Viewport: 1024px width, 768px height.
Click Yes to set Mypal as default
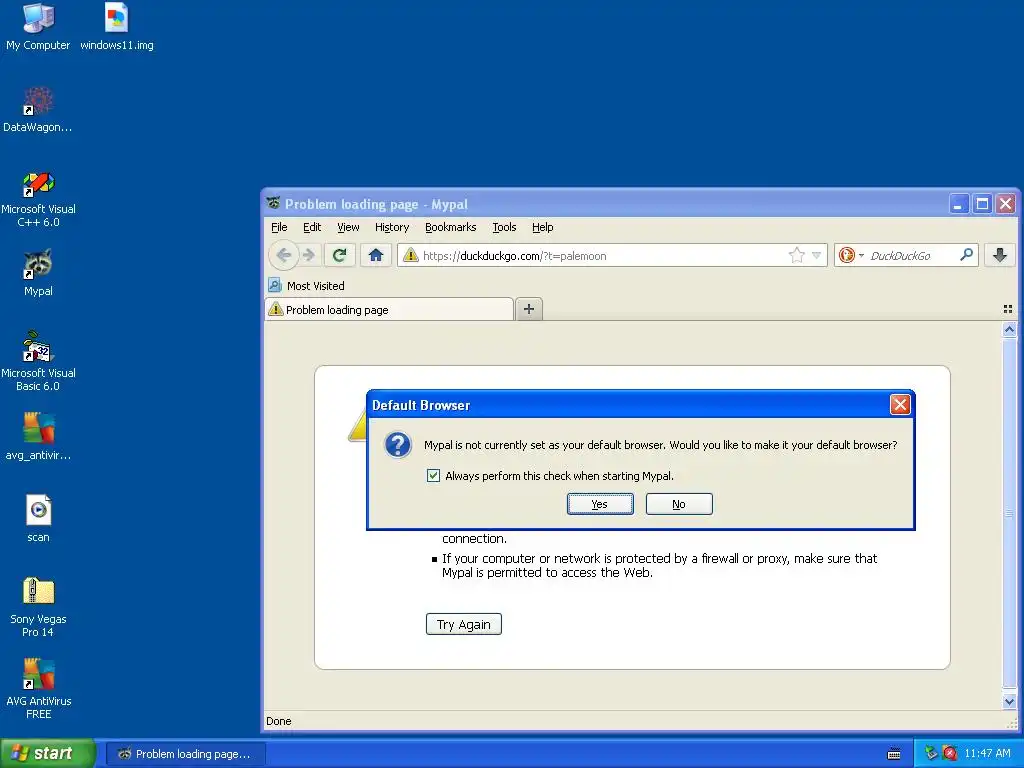tap(600, 504)
